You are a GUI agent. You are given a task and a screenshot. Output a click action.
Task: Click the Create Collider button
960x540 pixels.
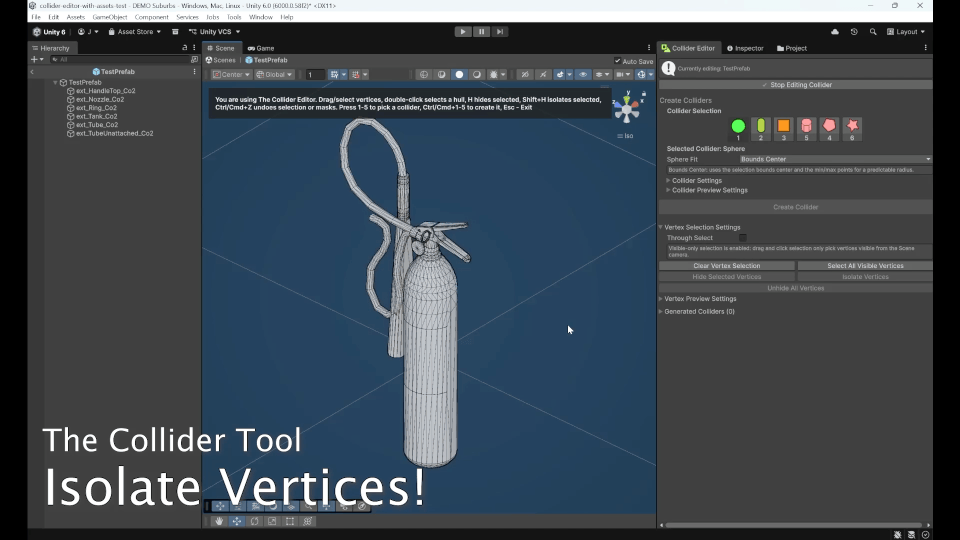click(796, 207)
